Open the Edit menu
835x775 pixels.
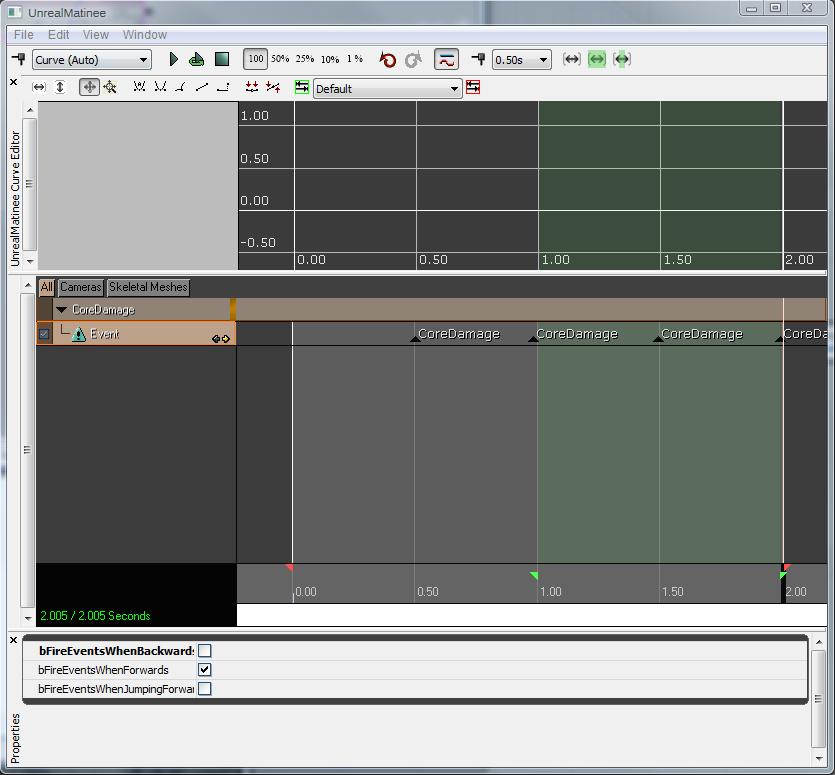click(x=59, y=35)
